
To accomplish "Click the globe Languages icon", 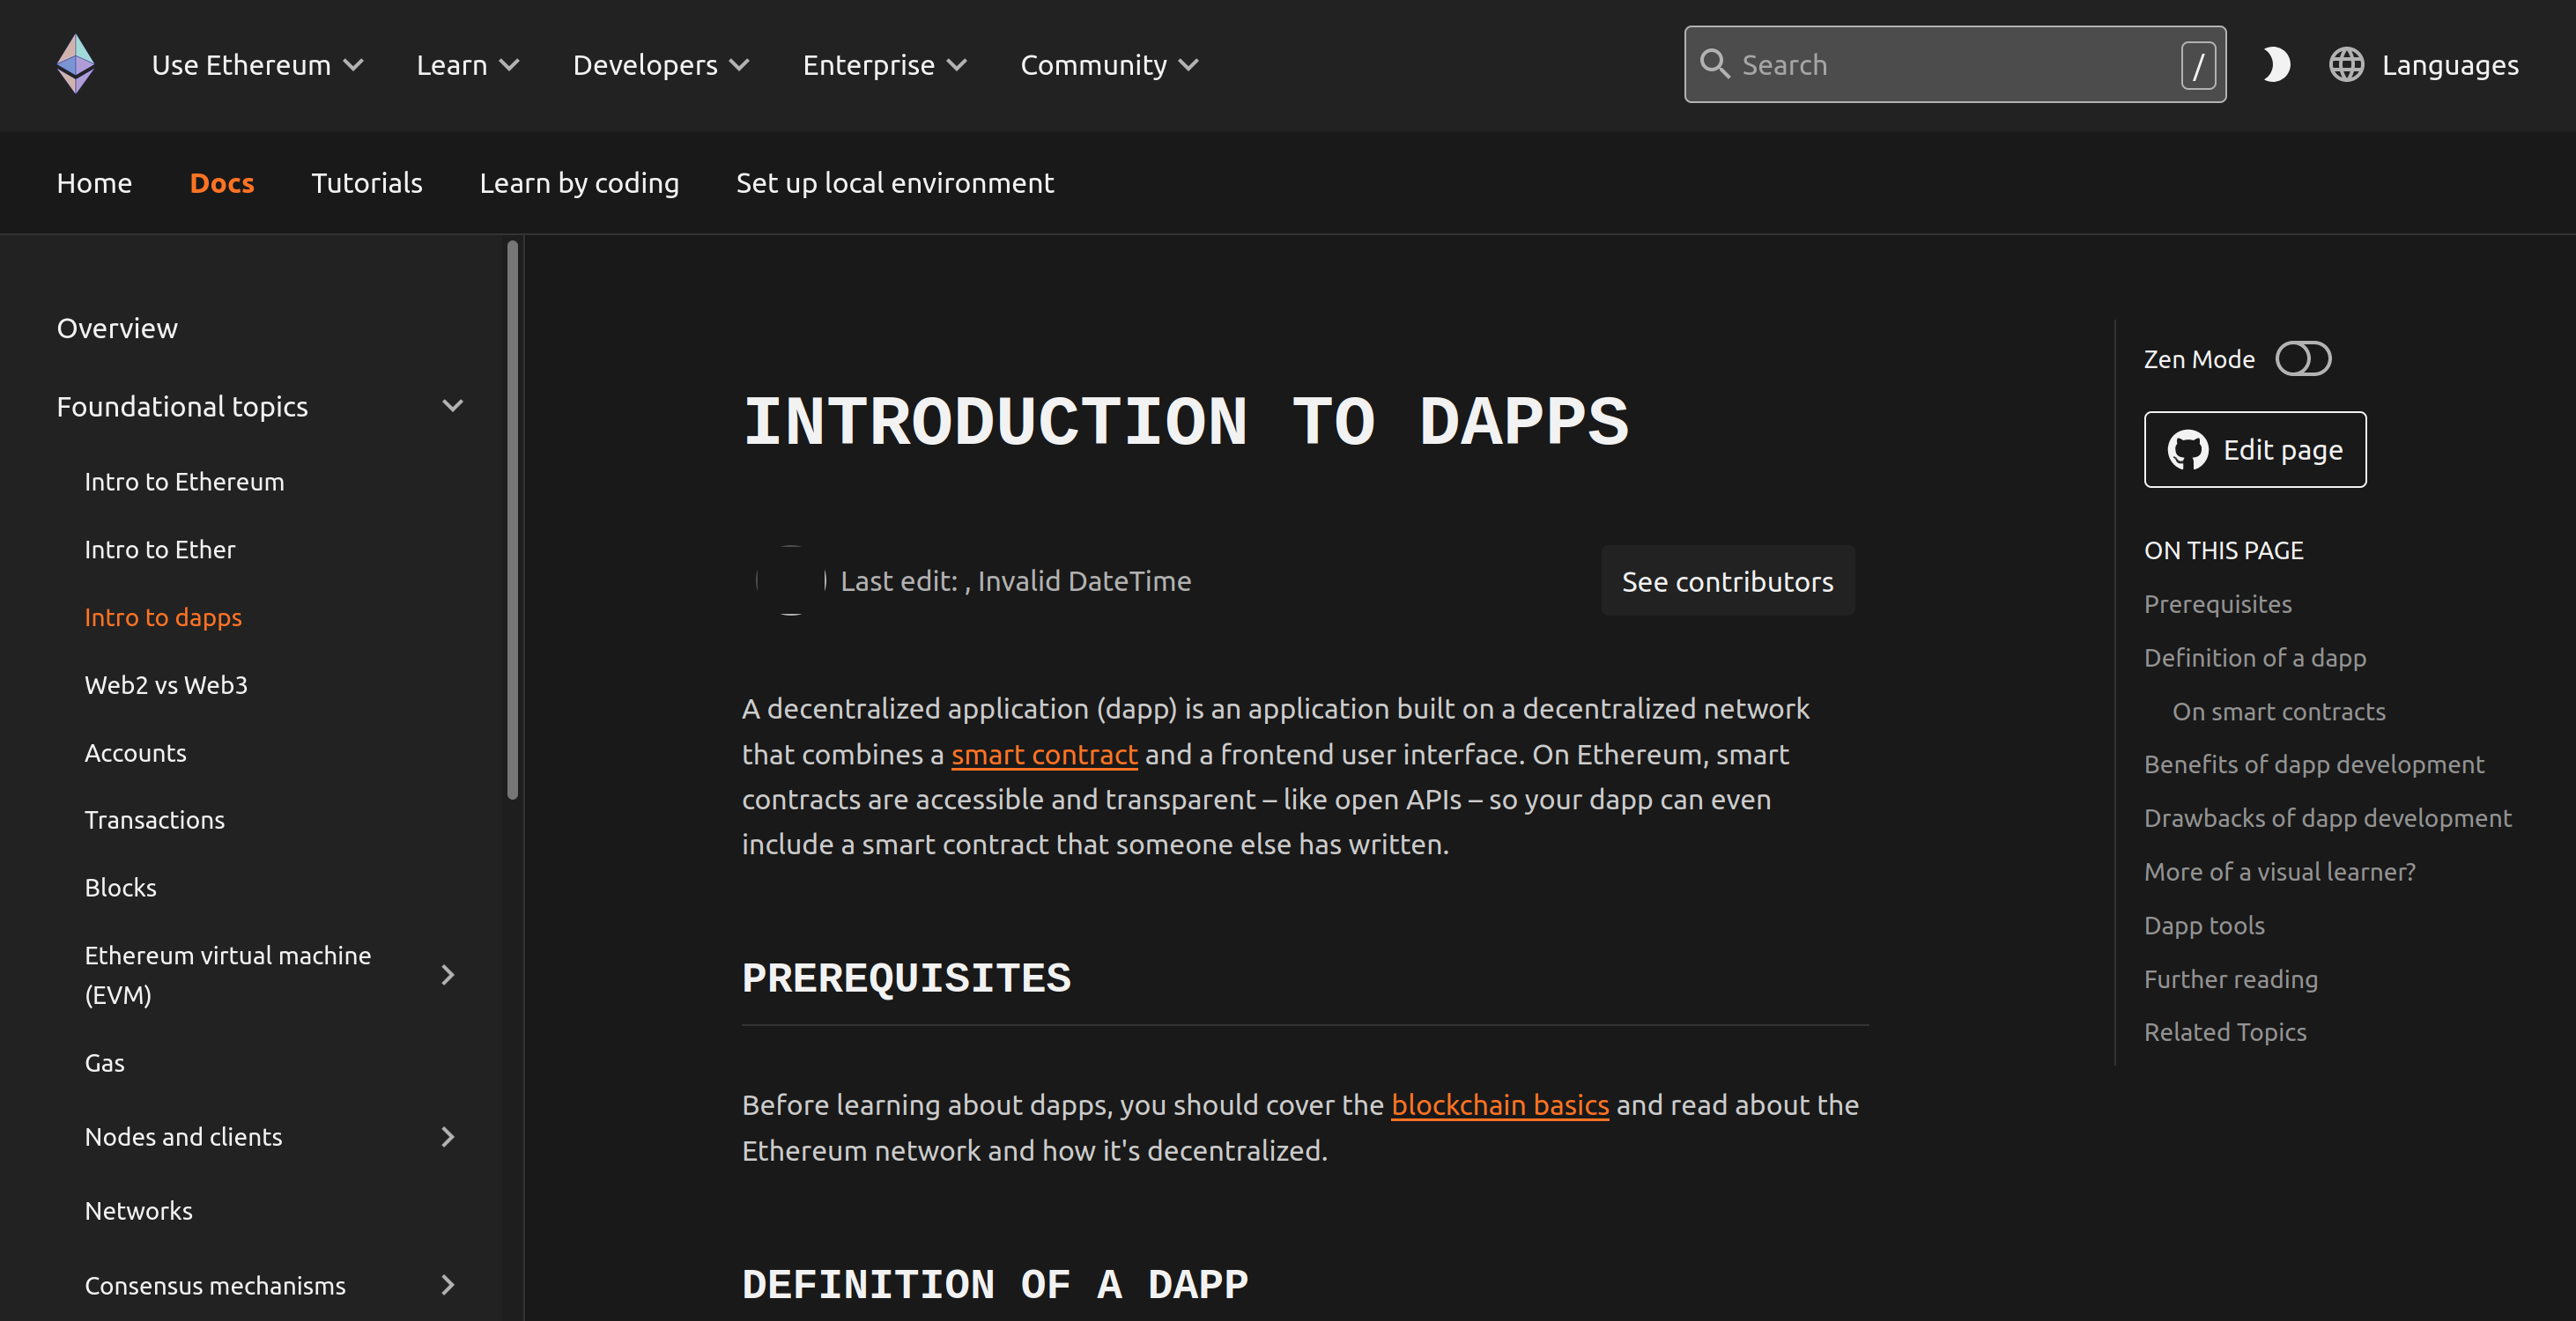I will pyautogui.click(x=2346, y=65).
